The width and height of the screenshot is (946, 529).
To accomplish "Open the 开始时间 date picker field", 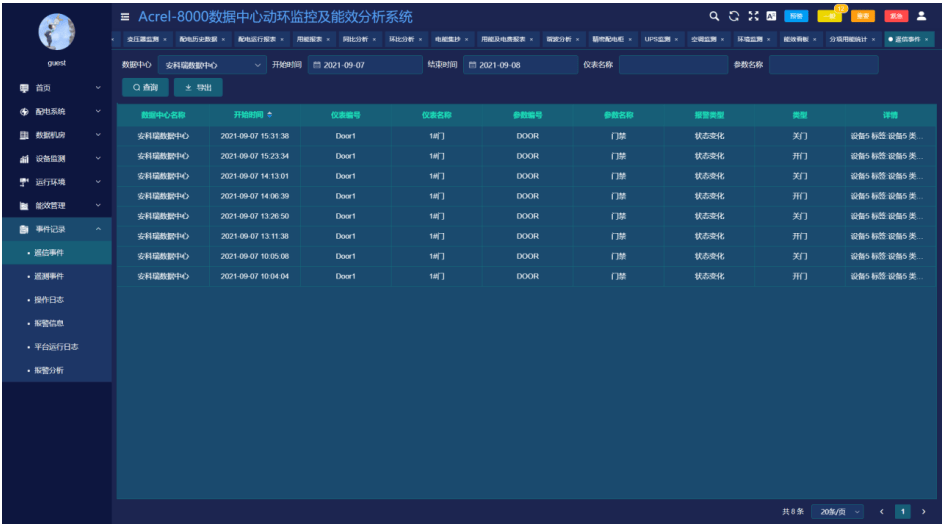I will [364, 65].
